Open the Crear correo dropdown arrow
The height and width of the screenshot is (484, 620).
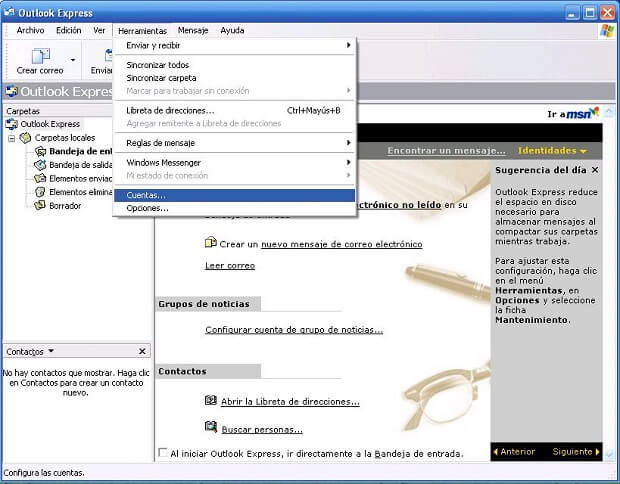[73, 60]
